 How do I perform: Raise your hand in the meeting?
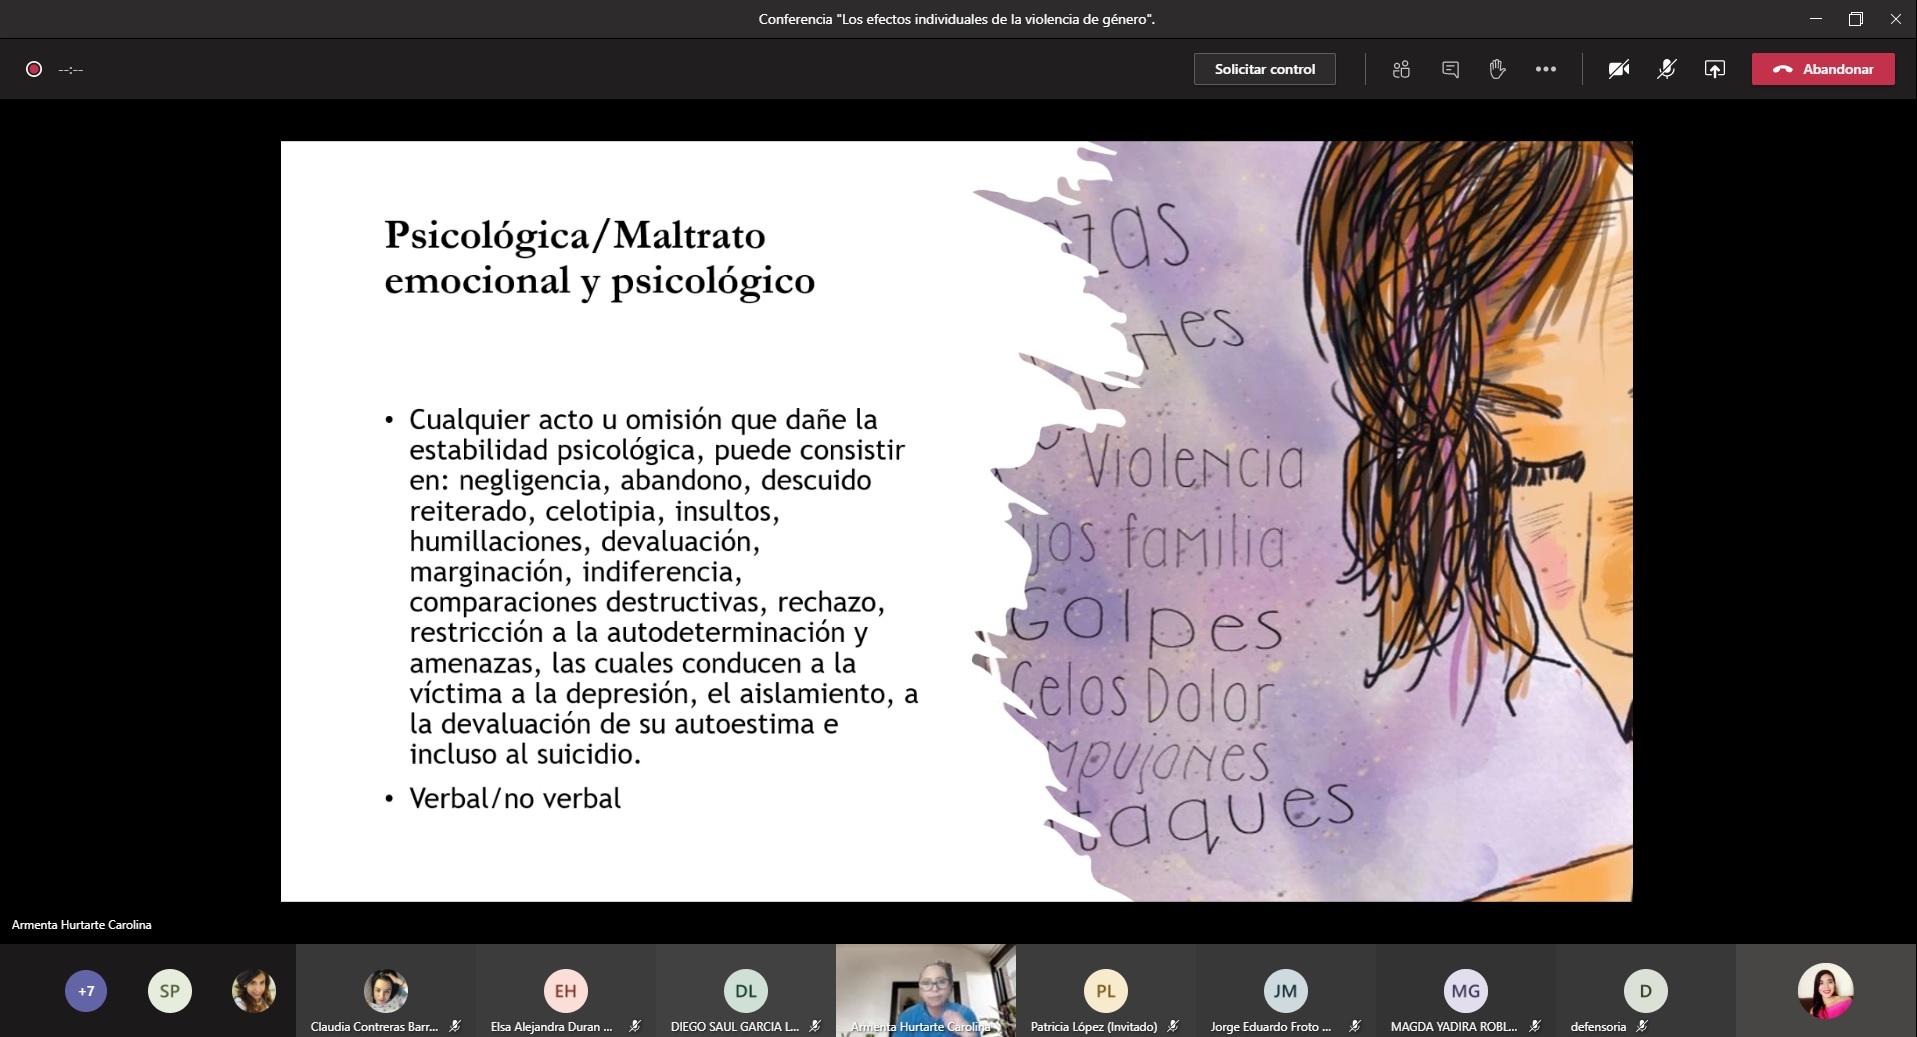coord(1497,69)
